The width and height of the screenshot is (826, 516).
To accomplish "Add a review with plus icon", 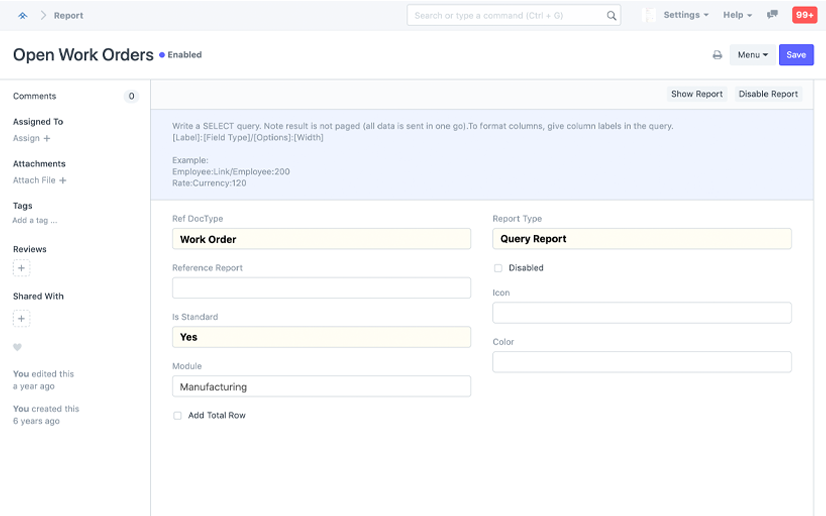I will (x=21, y=268).
